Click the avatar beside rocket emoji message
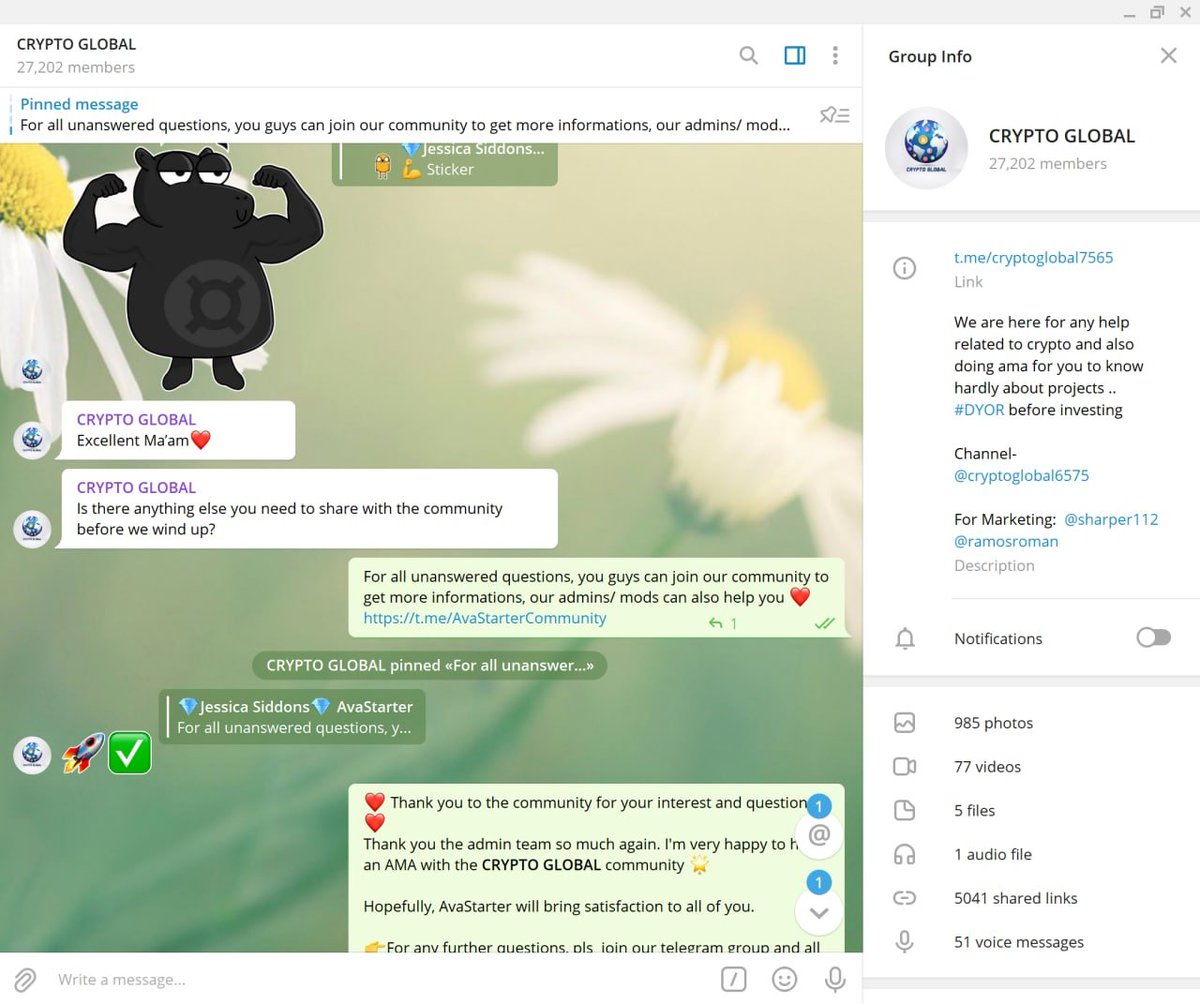This screenshot has height=1004, width=1200. coord(32,755)
